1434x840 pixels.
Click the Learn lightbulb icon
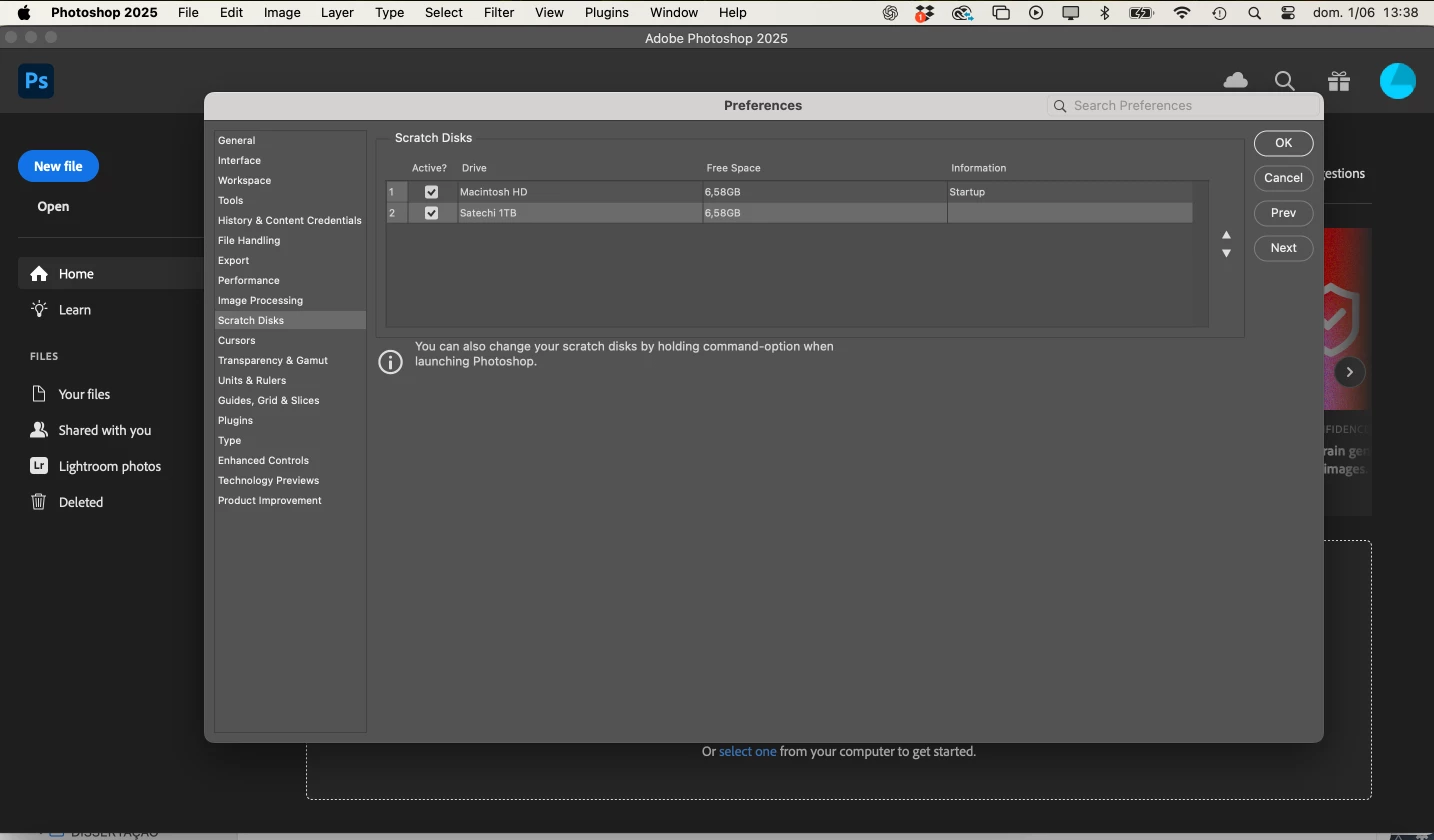39,309
